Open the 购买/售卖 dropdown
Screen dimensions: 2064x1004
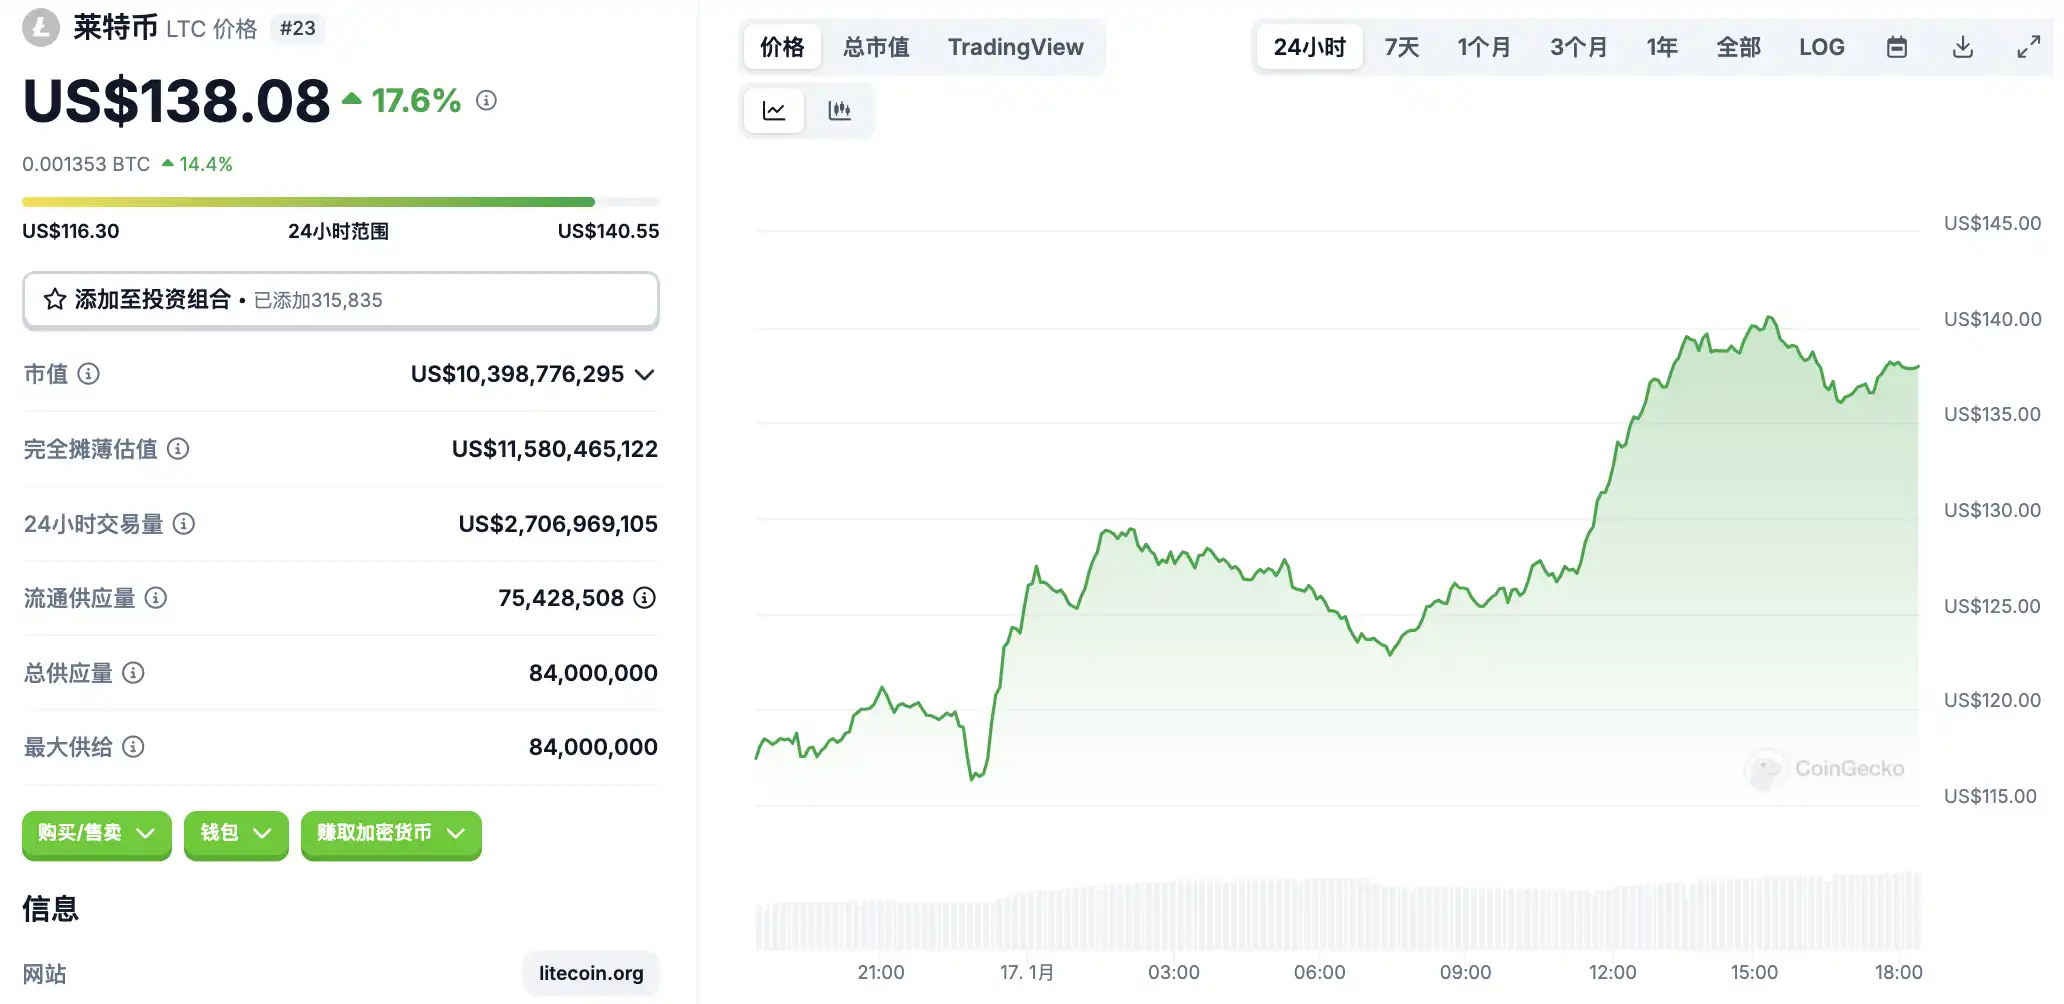(x=96, y=833)
